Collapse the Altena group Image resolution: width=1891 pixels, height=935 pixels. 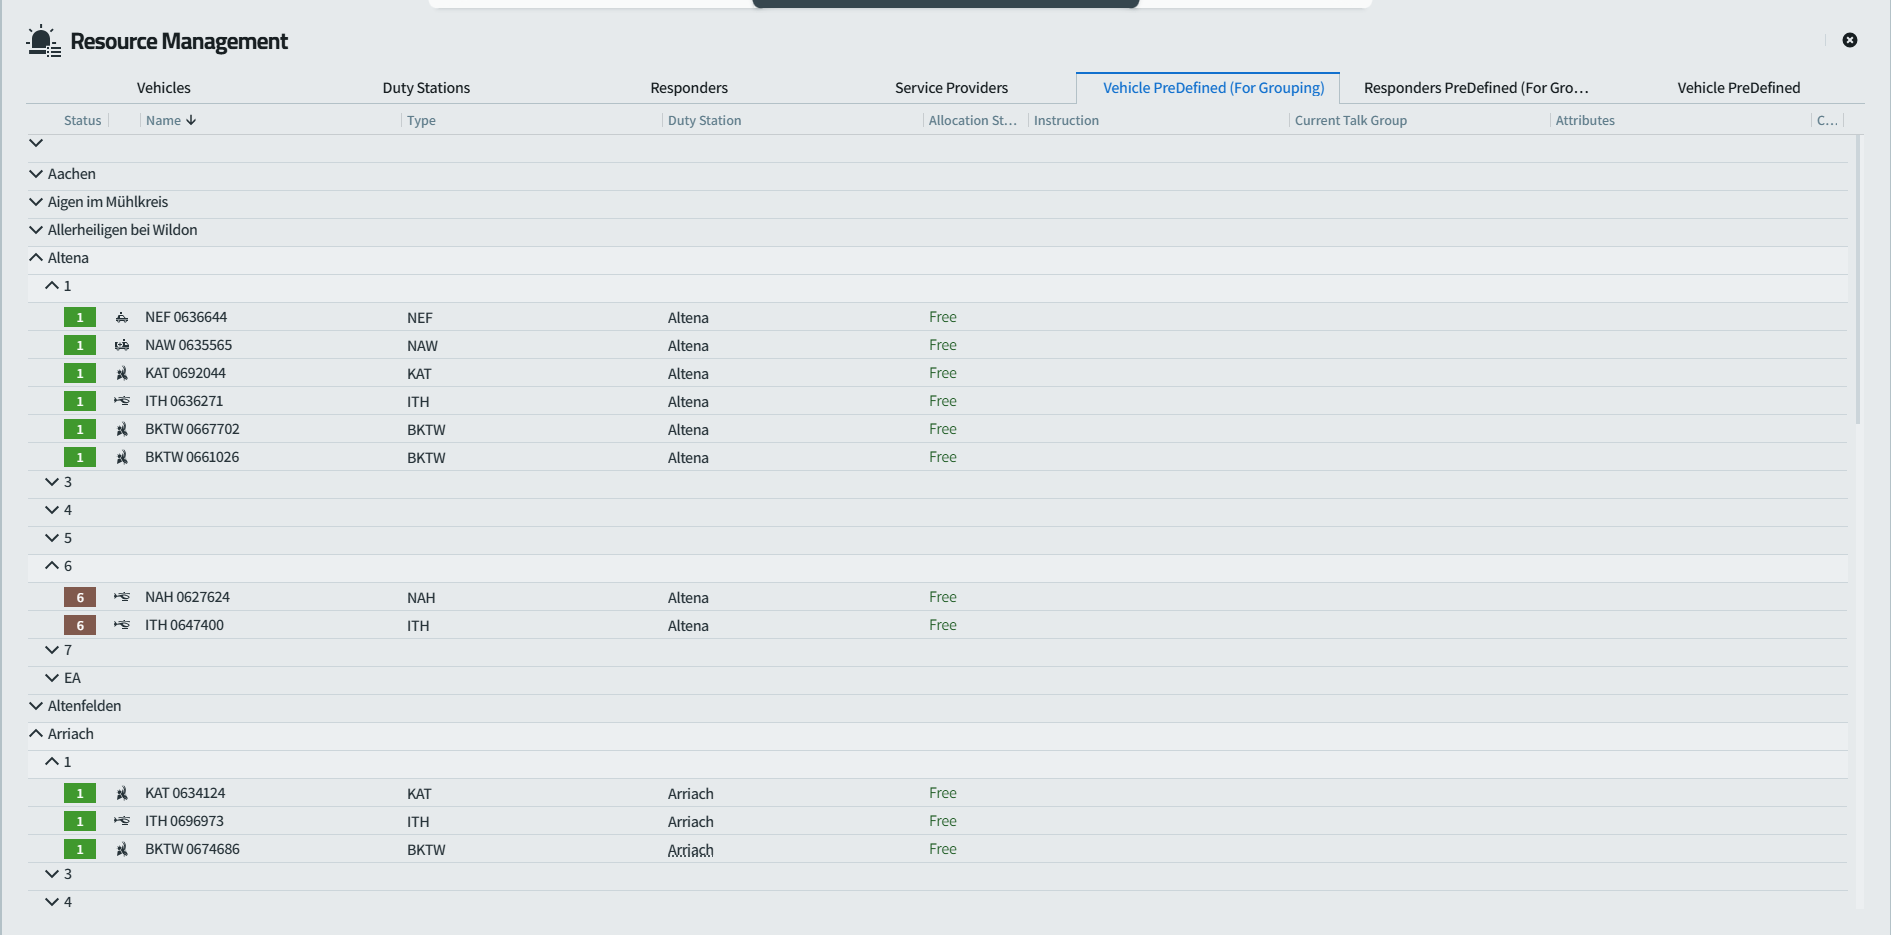point(36,258)
